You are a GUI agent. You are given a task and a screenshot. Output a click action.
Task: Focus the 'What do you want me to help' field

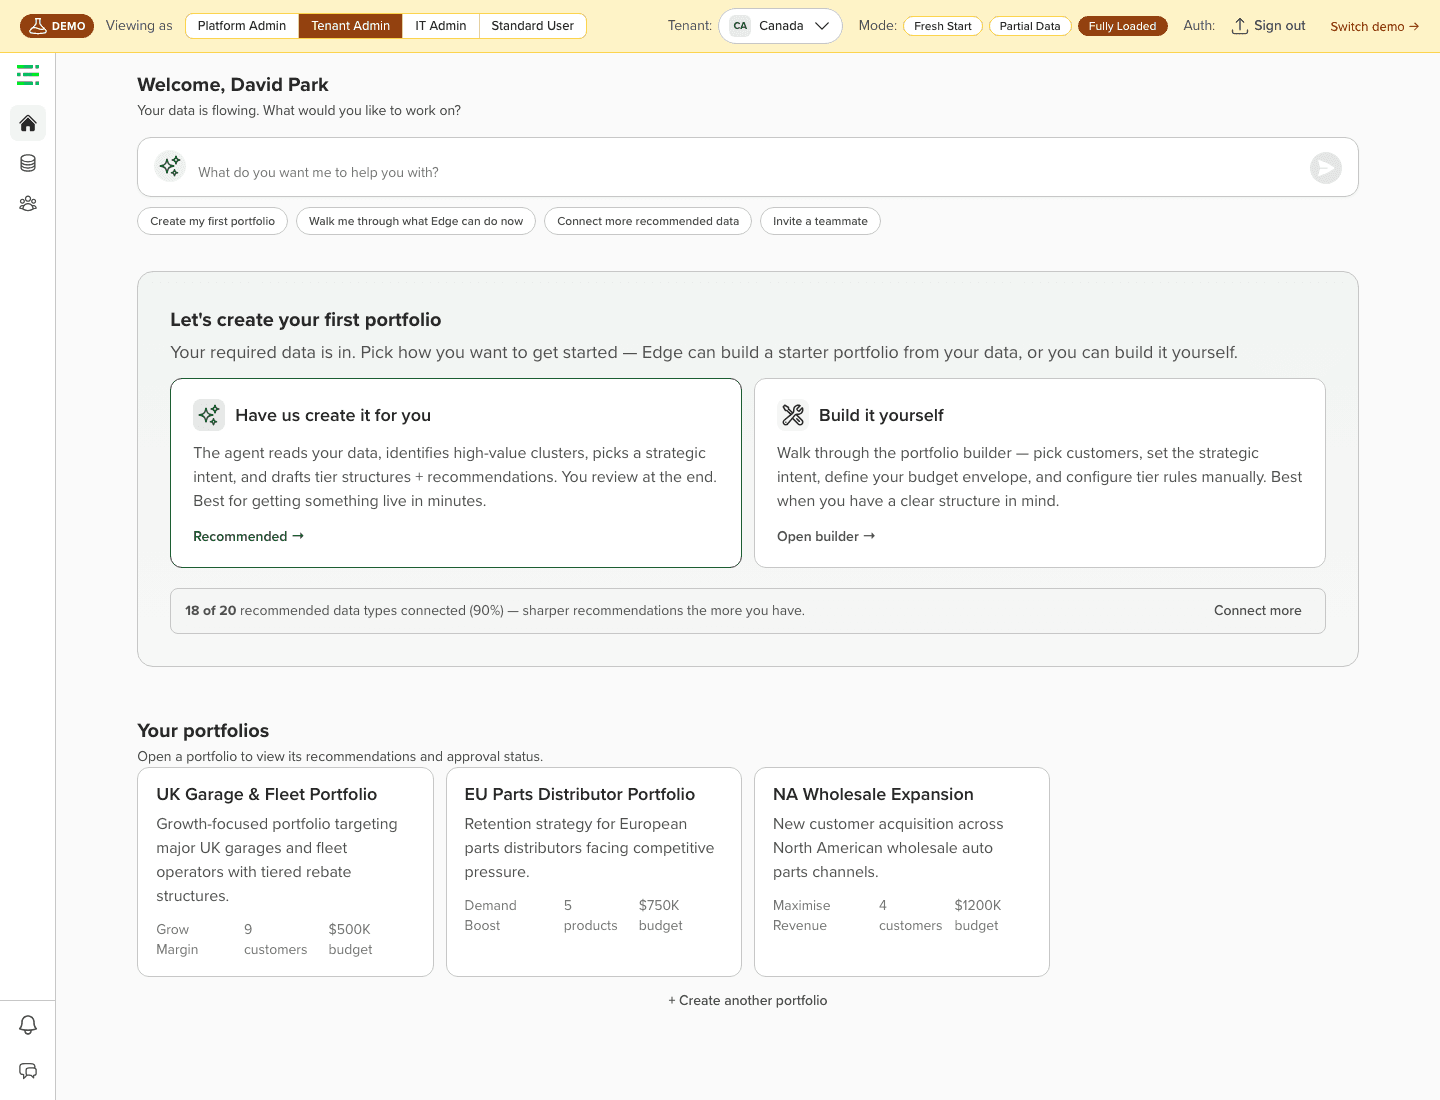click(x=748, y=167)
